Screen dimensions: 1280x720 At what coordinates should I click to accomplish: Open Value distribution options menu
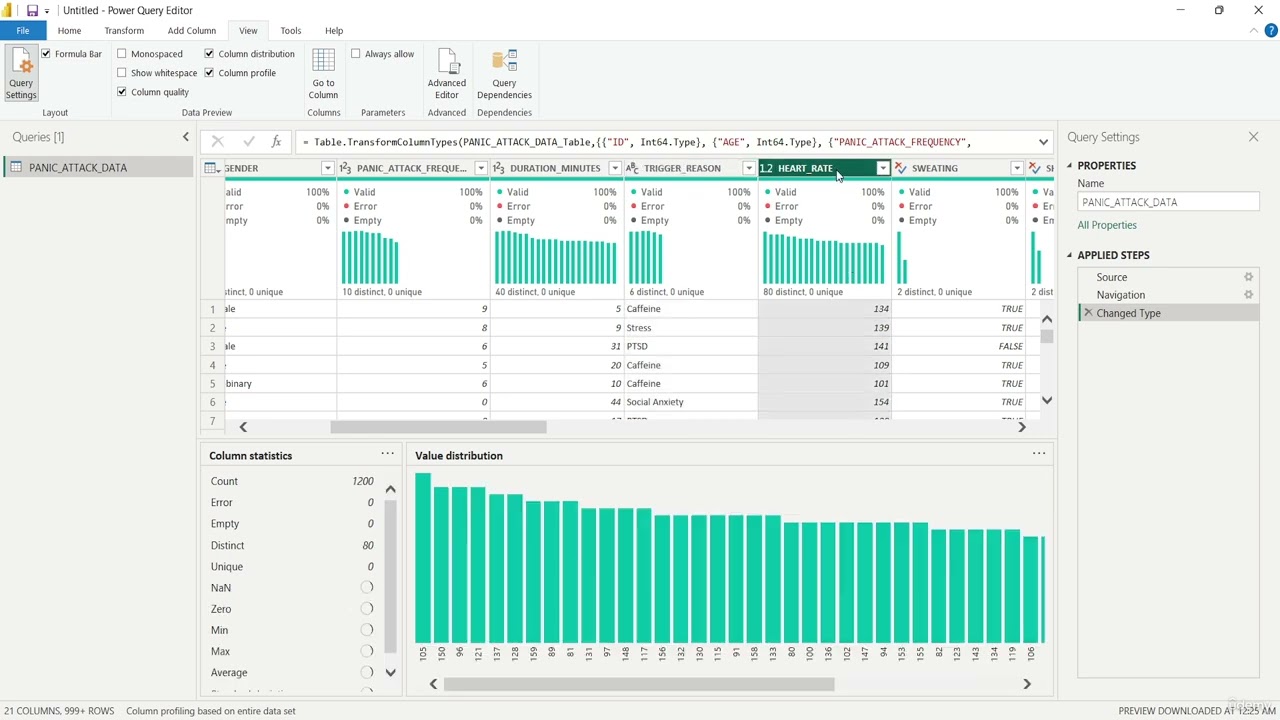1039,454
